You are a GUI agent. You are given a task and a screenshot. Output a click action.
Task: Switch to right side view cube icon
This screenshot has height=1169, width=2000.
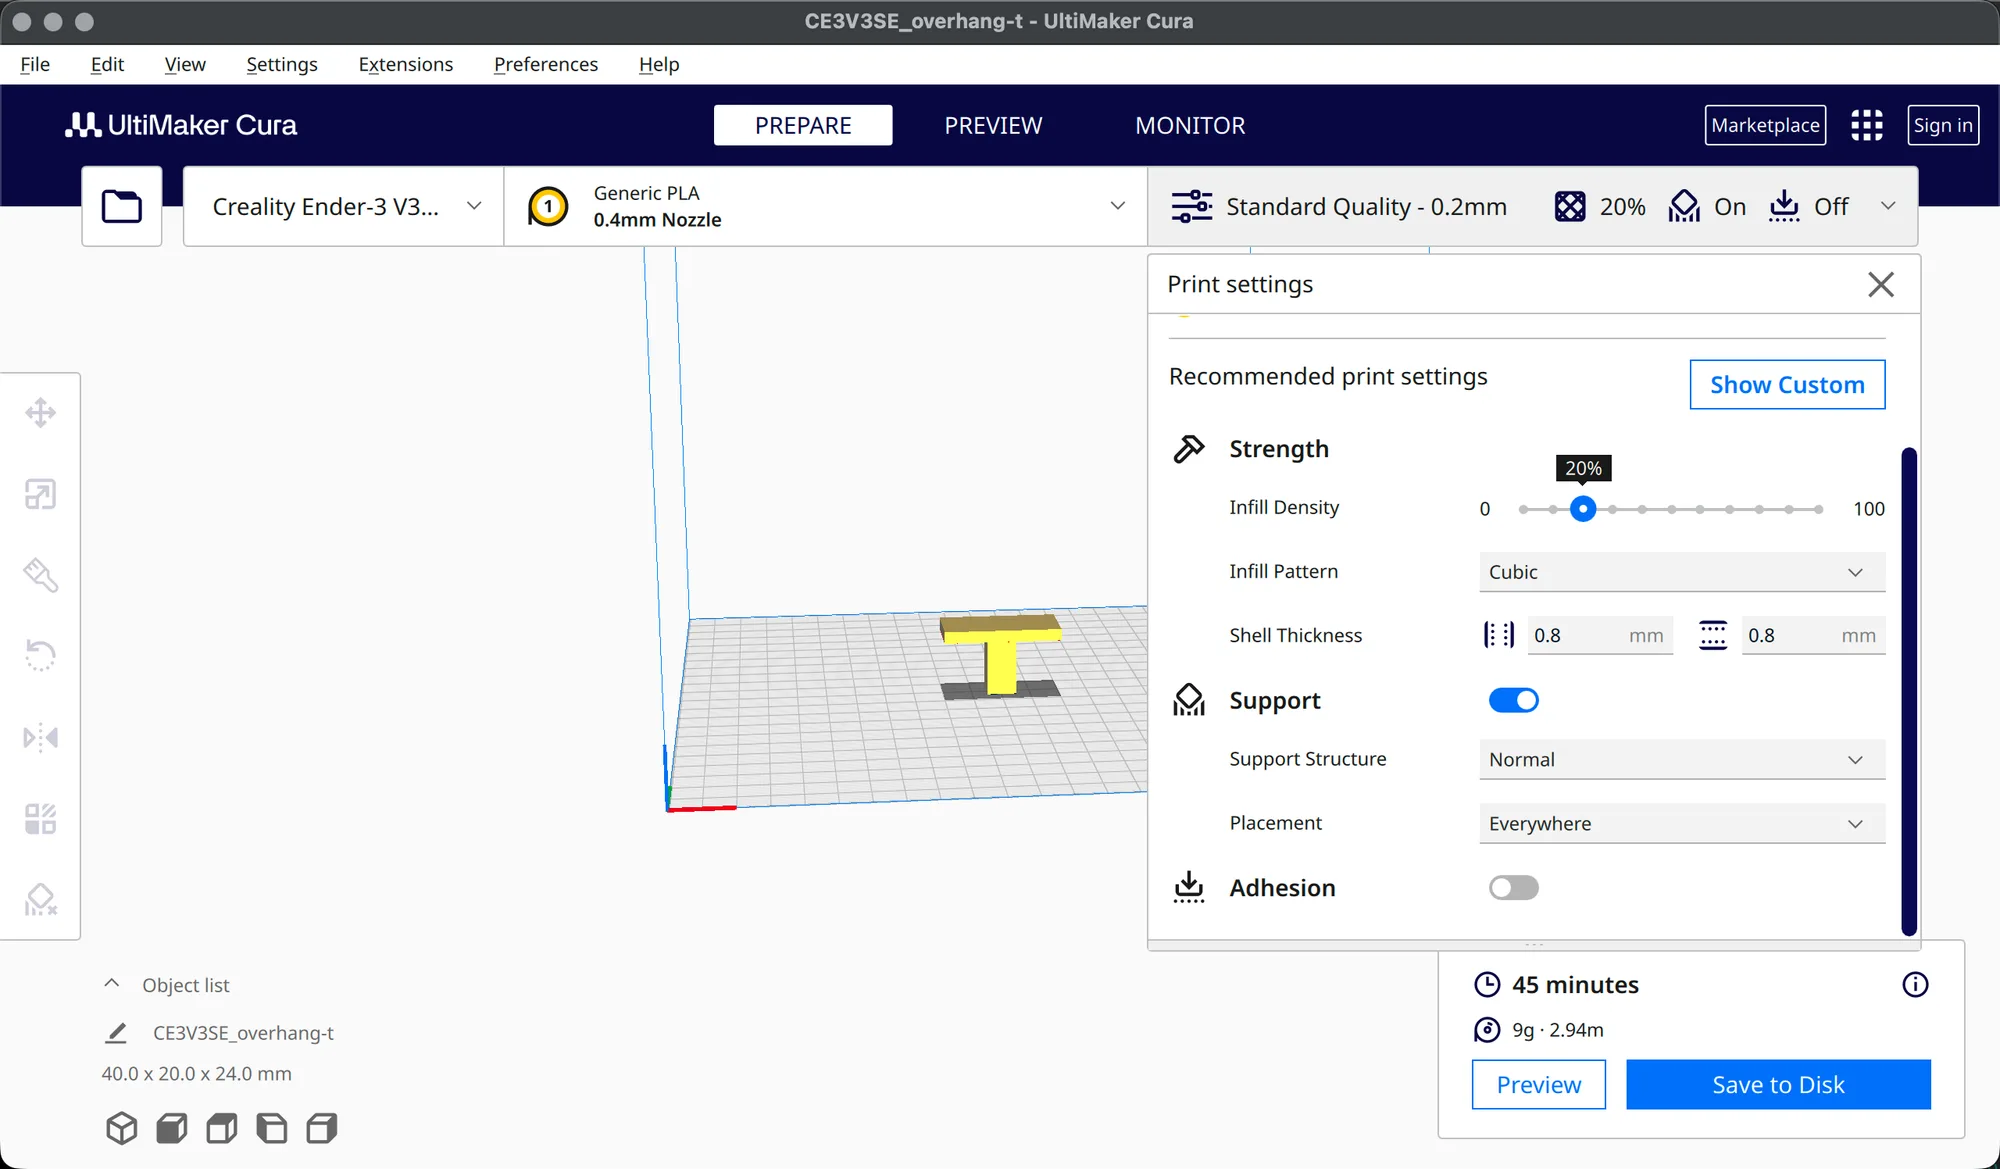point(322,1128)
